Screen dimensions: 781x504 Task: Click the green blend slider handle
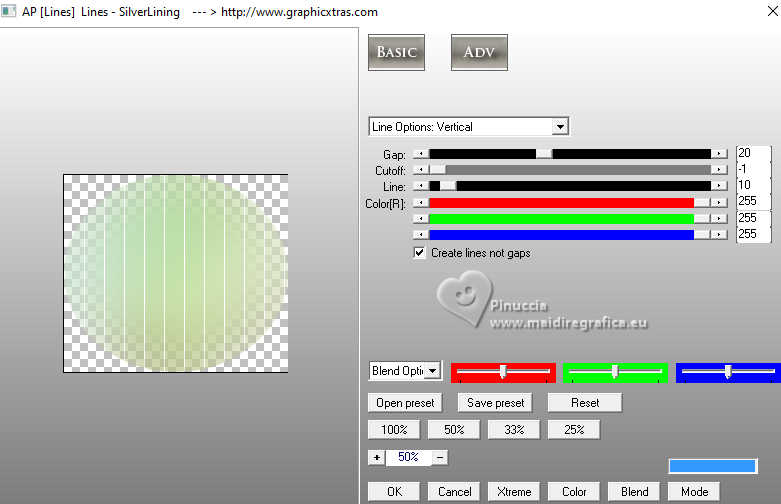[615, 371]
